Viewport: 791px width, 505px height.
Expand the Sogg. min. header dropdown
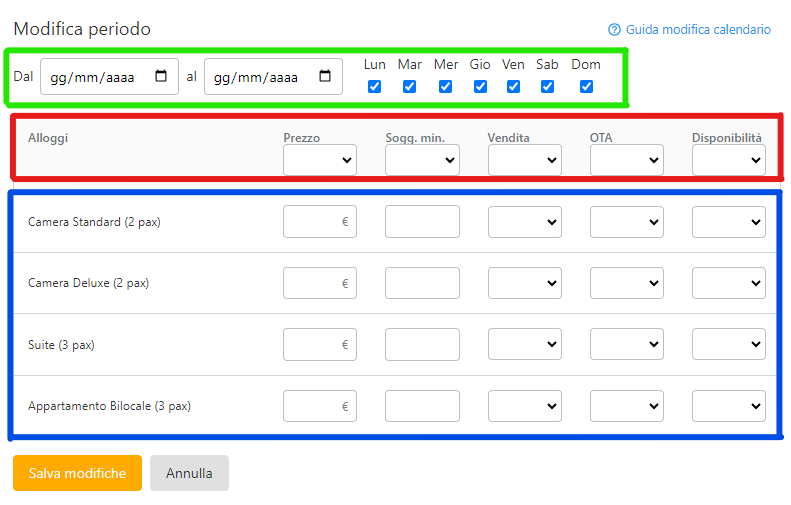pyautogui.click(x=422, y=160)
